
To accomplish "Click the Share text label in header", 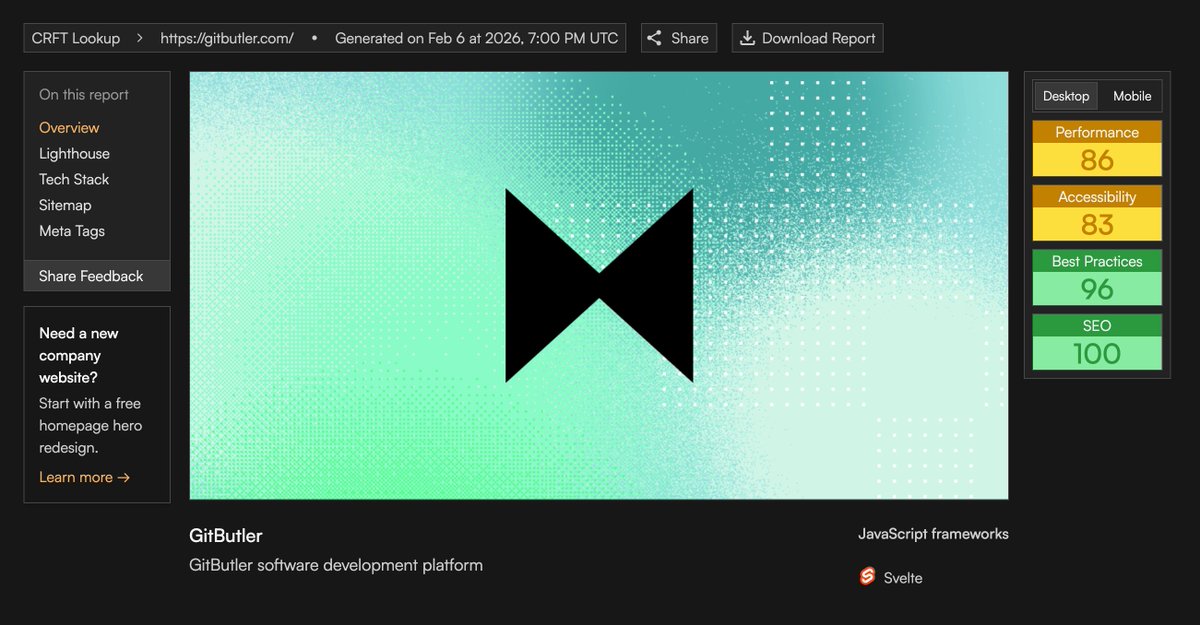I will coord(690,38).
